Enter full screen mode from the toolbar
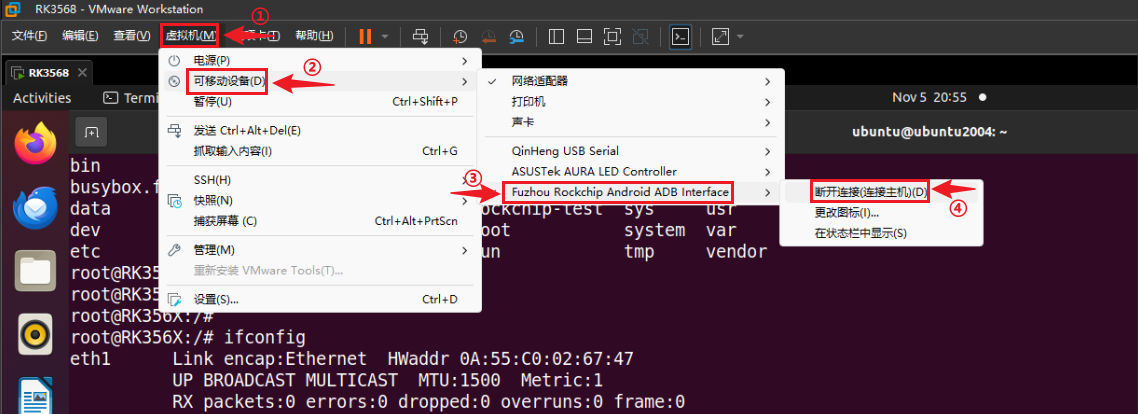Screen dimensions: 1138x414 click(x=613, y=37)
